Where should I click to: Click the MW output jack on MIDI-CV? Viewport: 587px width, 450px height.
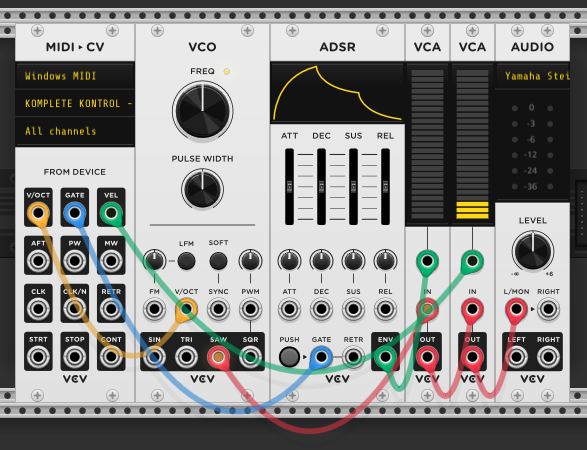click(x=111, y=261)
